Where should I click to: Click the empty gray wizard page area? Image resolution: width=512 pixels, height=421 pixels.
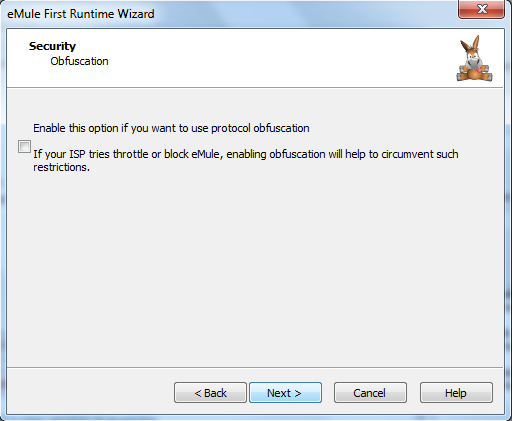255,267
